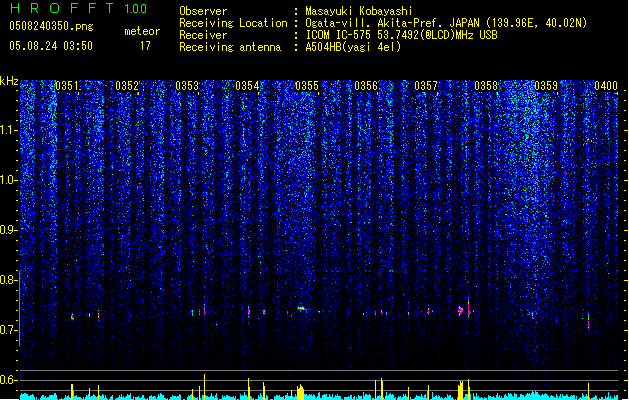Click the Observer label

[x=203, y=11]
